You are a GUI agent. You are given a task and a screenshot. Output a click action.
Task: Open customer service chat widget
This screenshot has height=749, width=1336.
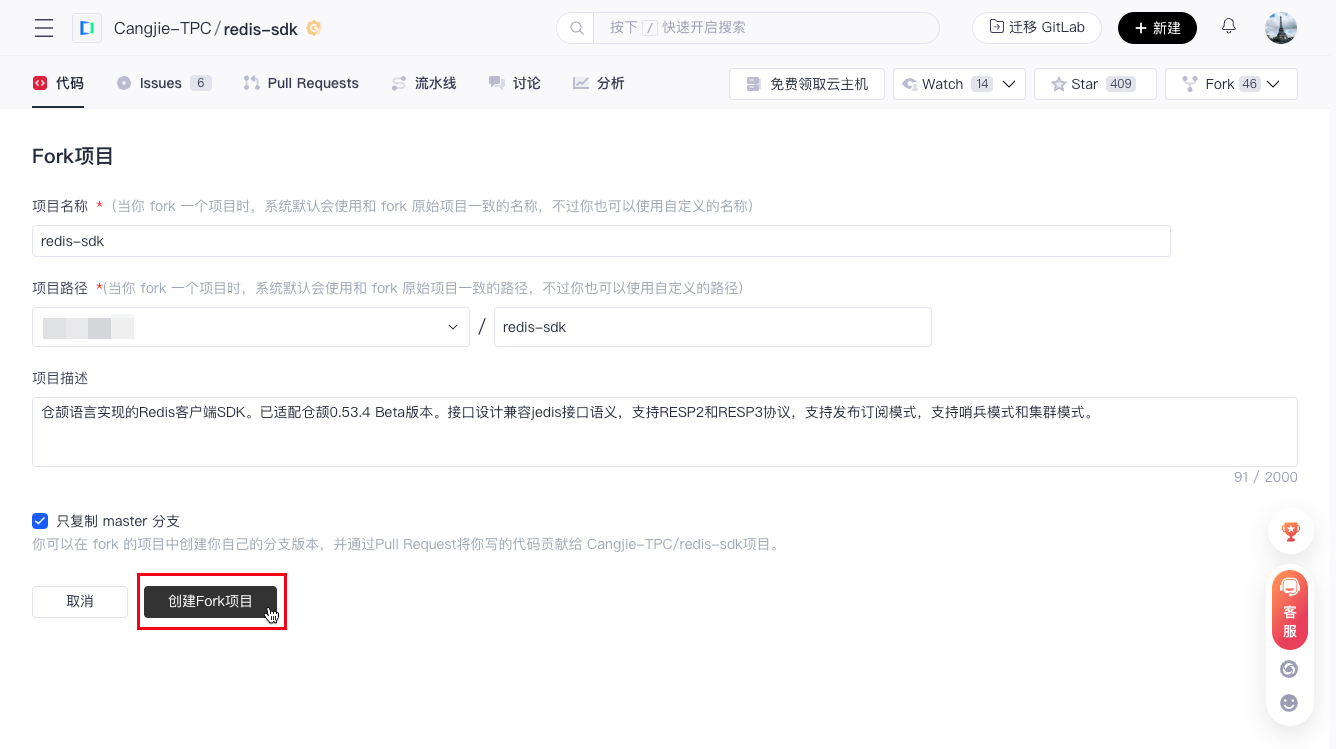(1290, 610)
